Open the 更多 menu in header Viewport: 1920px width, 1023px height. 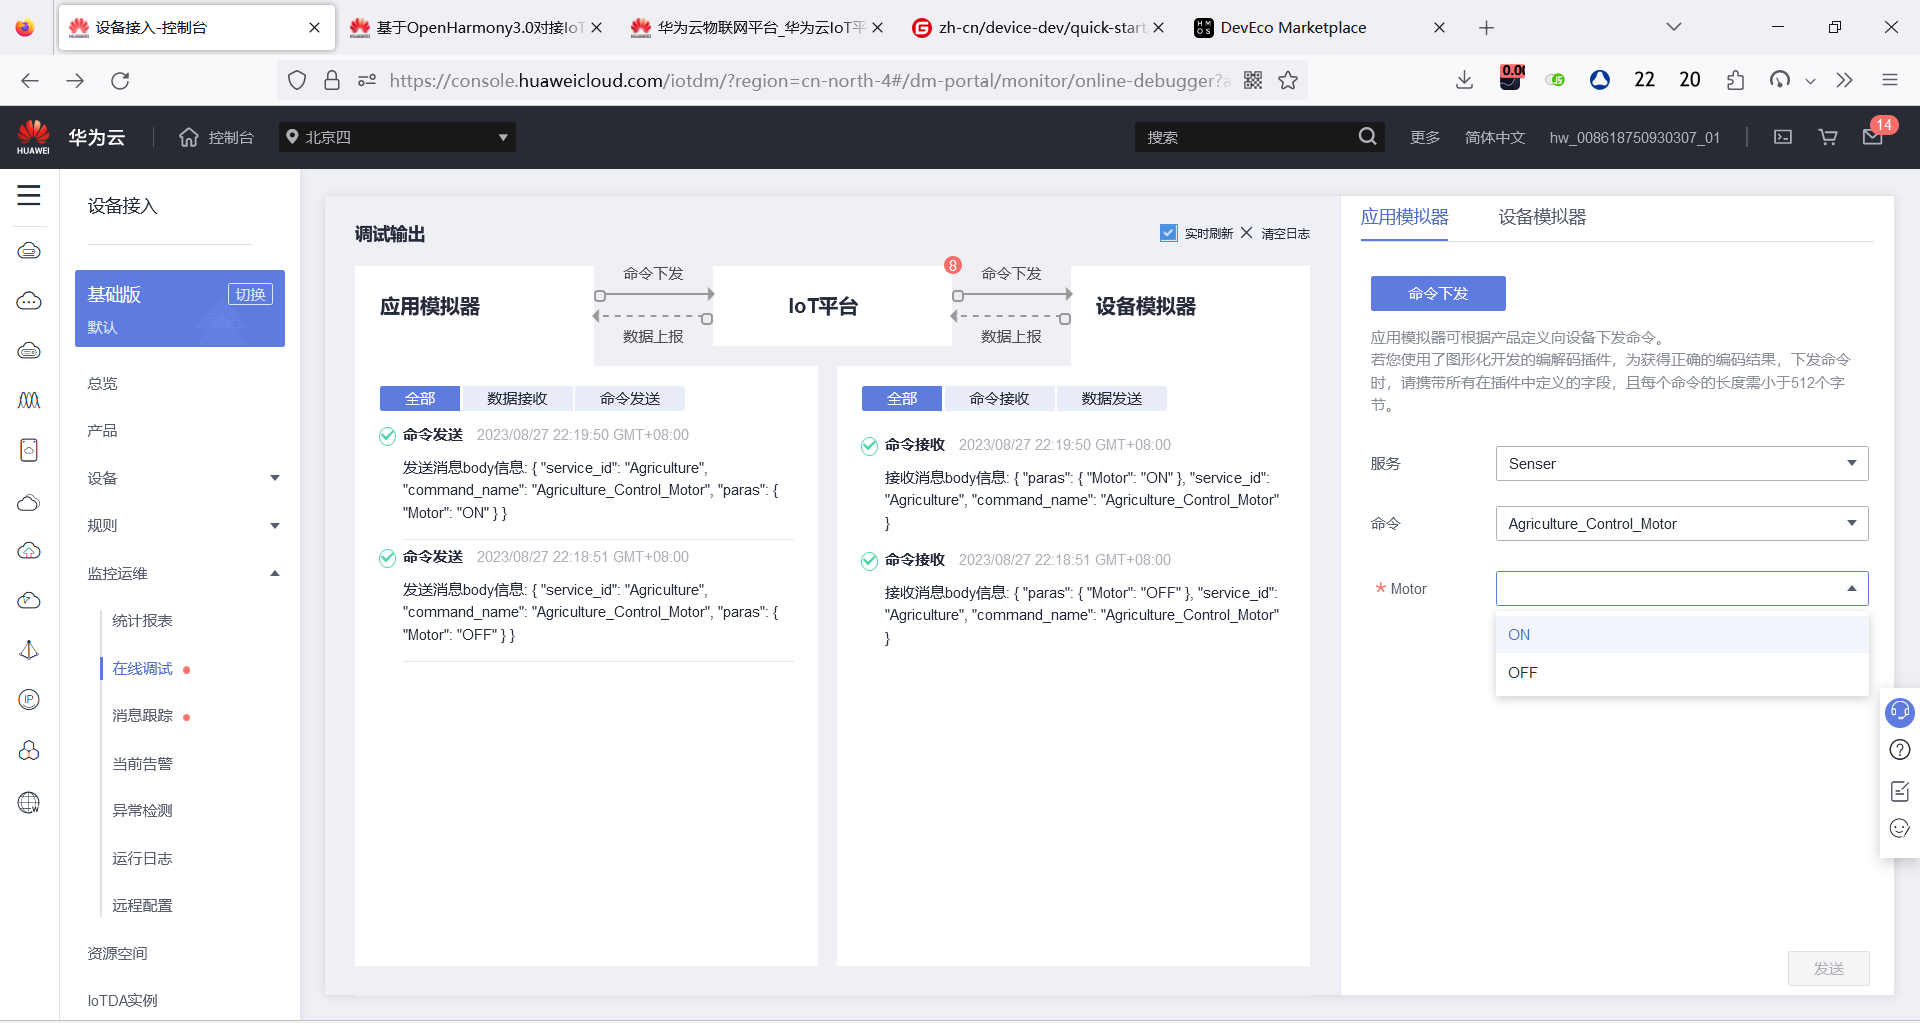[1425, 137]
